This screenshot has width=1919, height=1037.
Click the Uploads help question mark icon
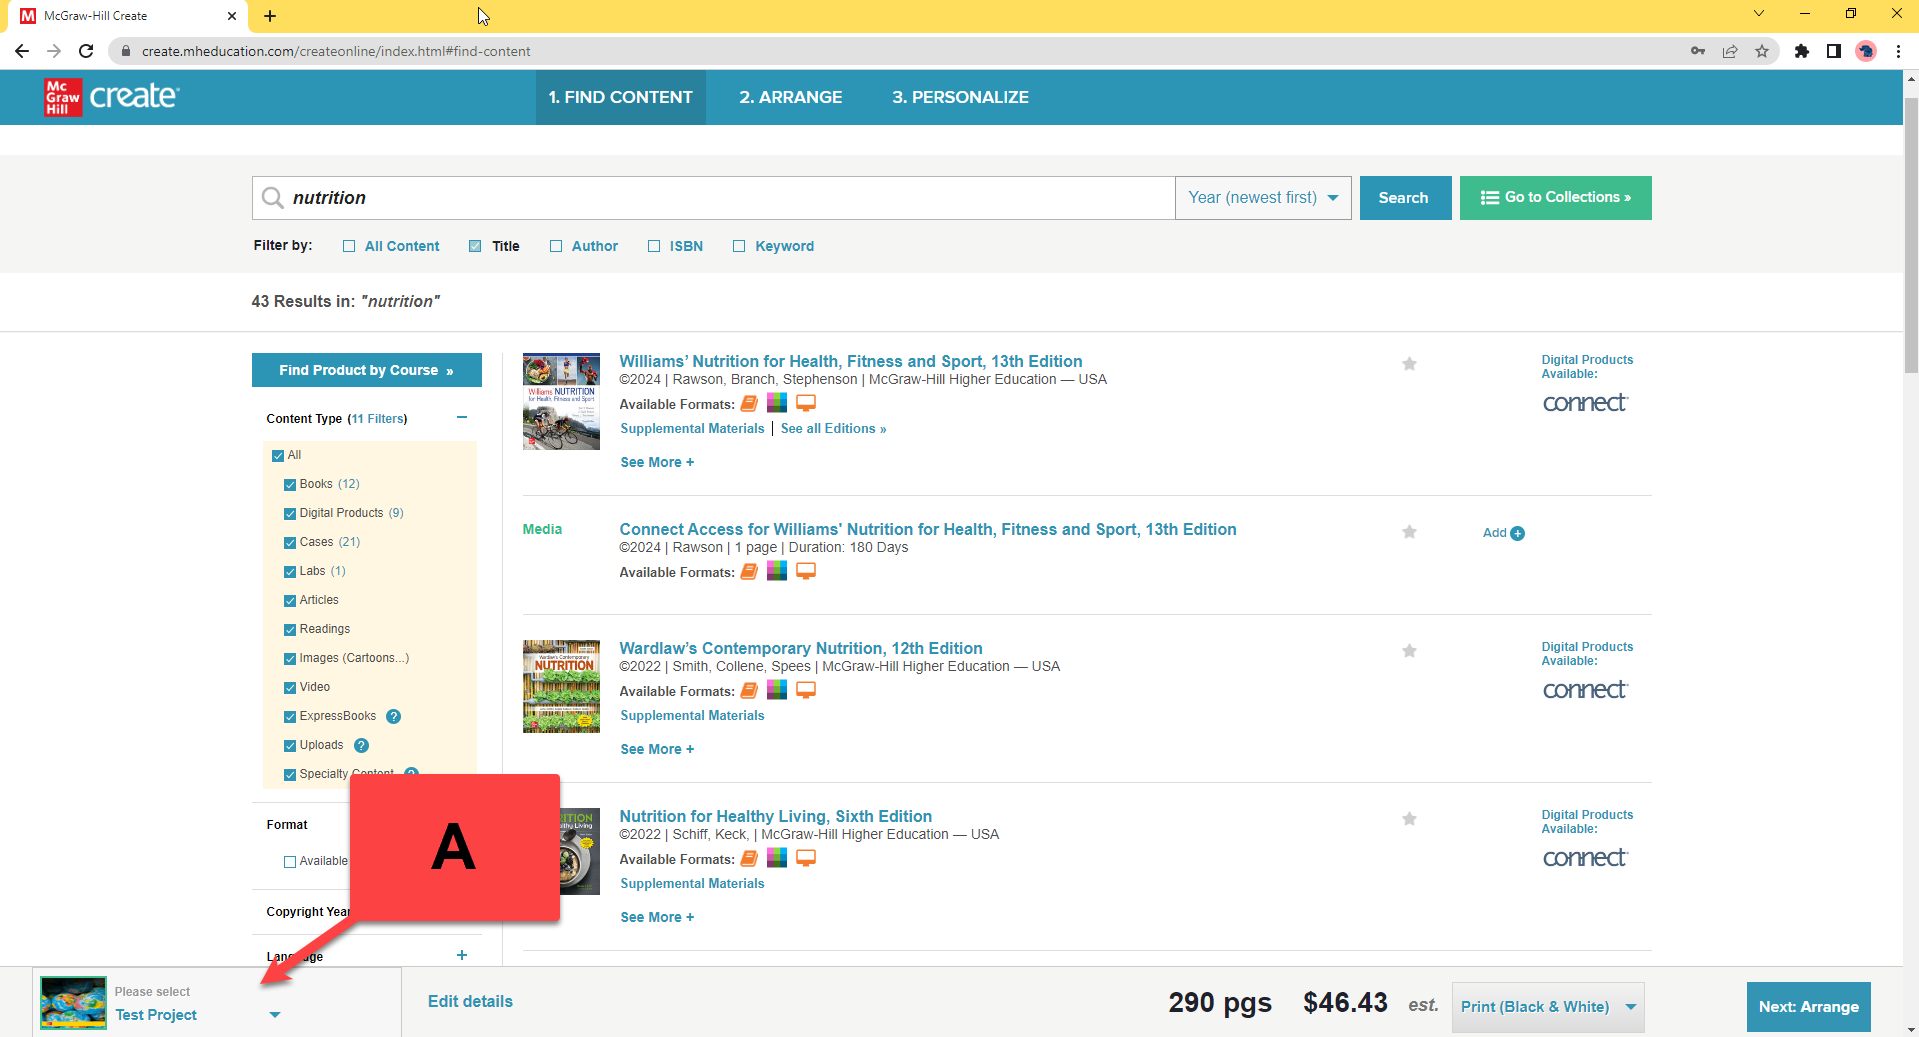point(361,745)
